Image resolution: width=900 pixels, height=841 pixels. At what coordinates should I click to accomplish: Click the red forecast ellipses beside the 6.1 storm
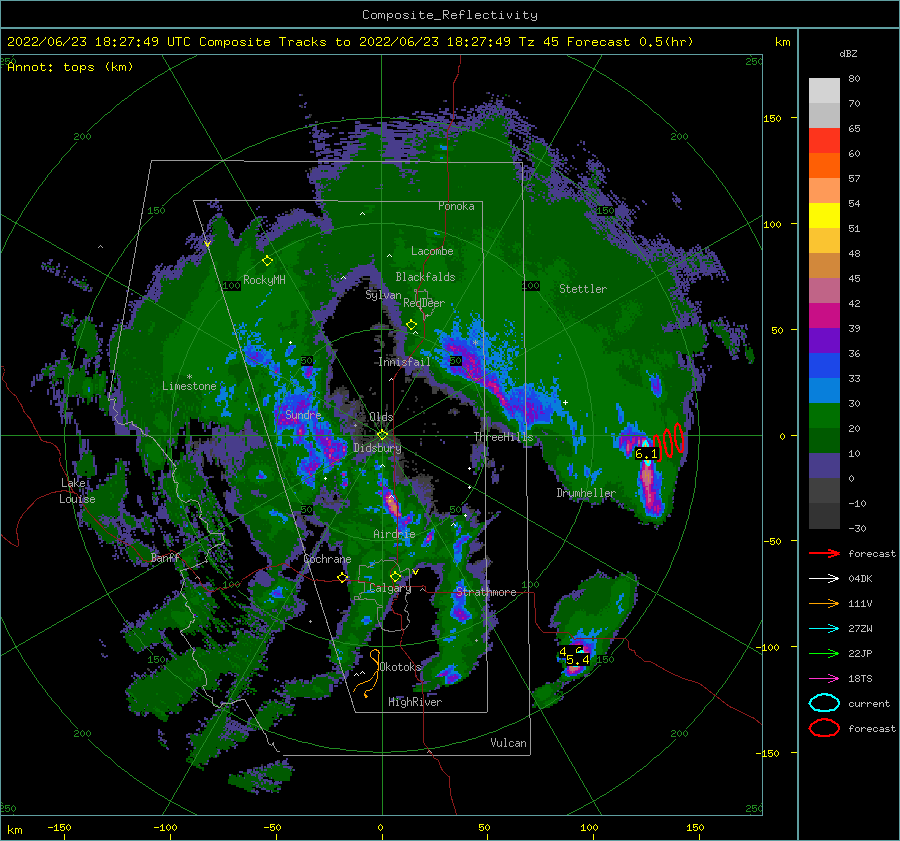[x=669, y=443]
